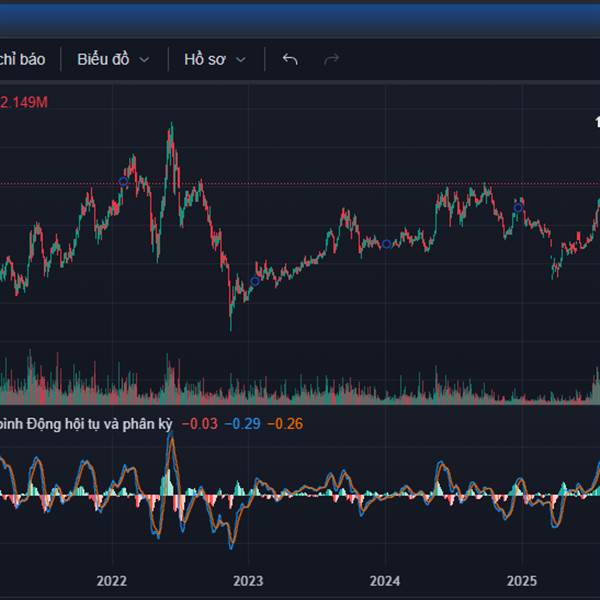Click the 2022 label on the time axis

point(112,580)
